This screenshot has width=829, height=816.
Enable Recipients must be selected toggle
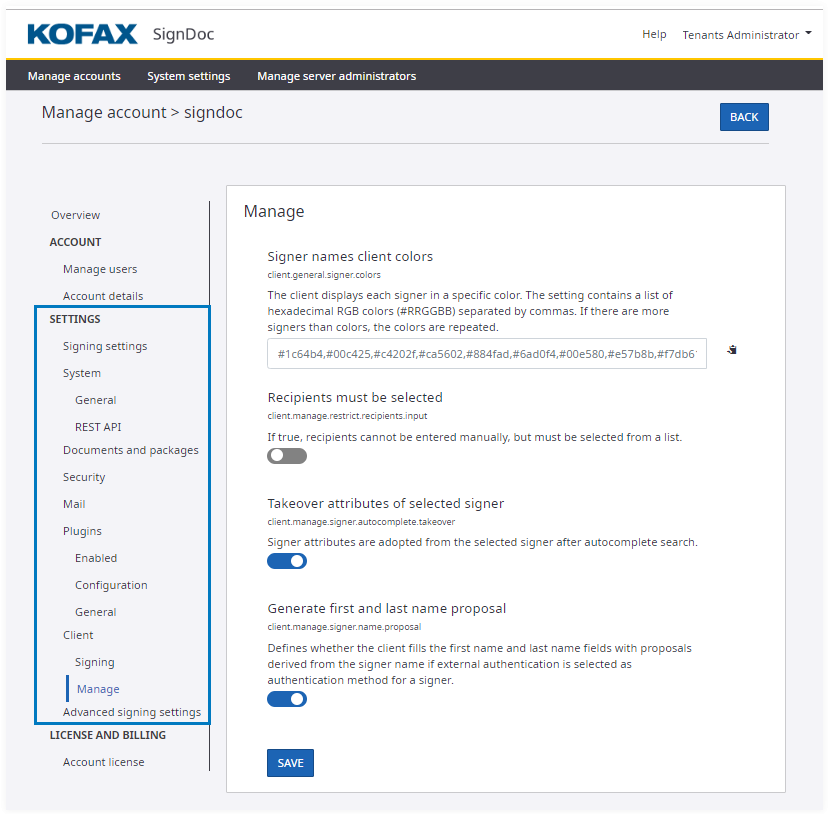287,456
